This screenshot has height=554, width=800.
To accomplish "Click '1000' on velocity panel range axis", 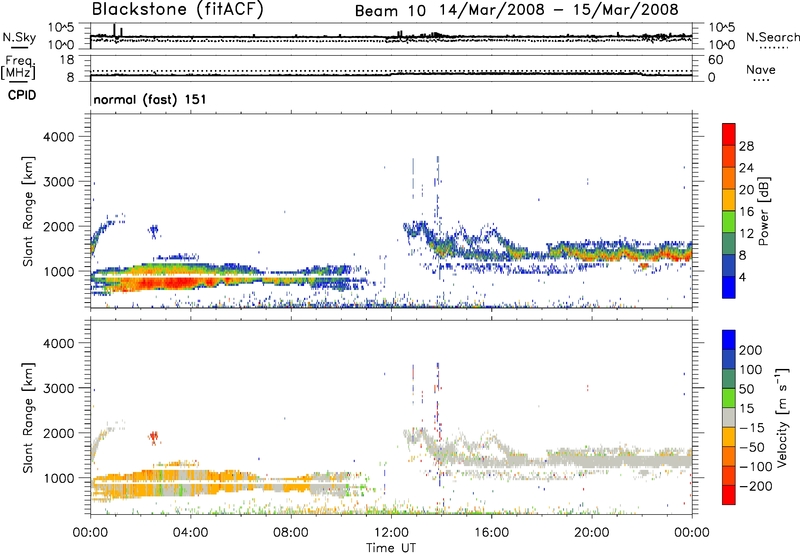I will point(59,478).
